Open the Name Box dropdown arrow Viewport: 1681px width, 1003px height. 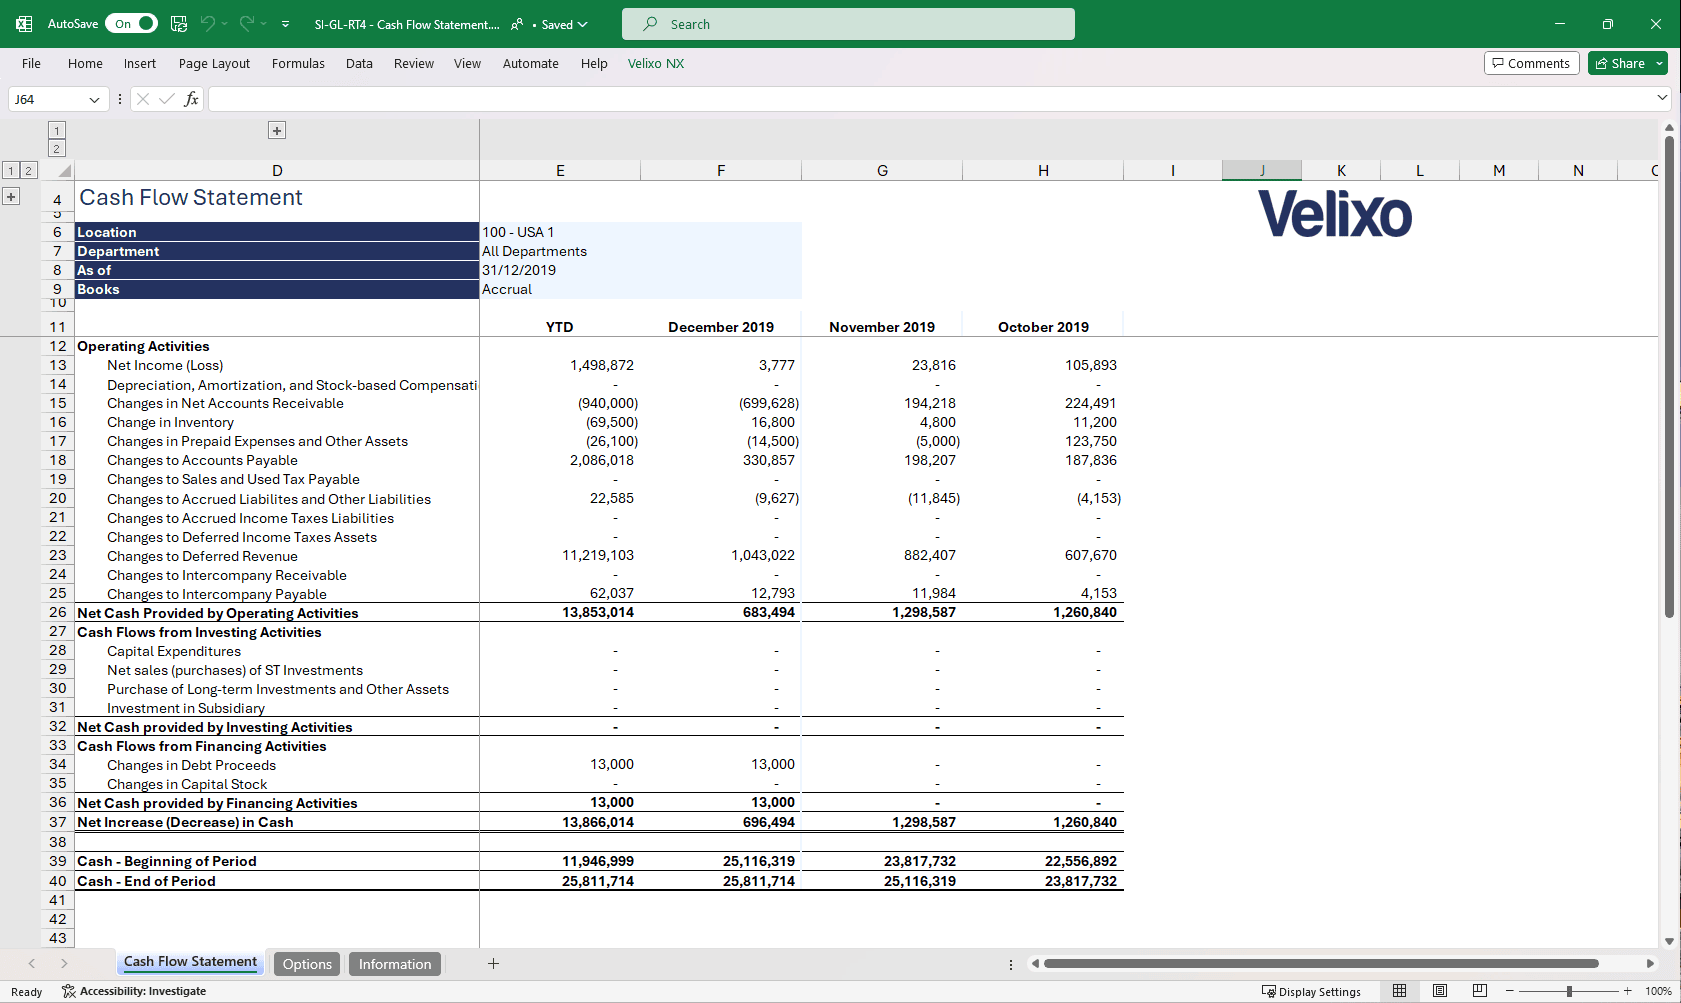(94, 99)
